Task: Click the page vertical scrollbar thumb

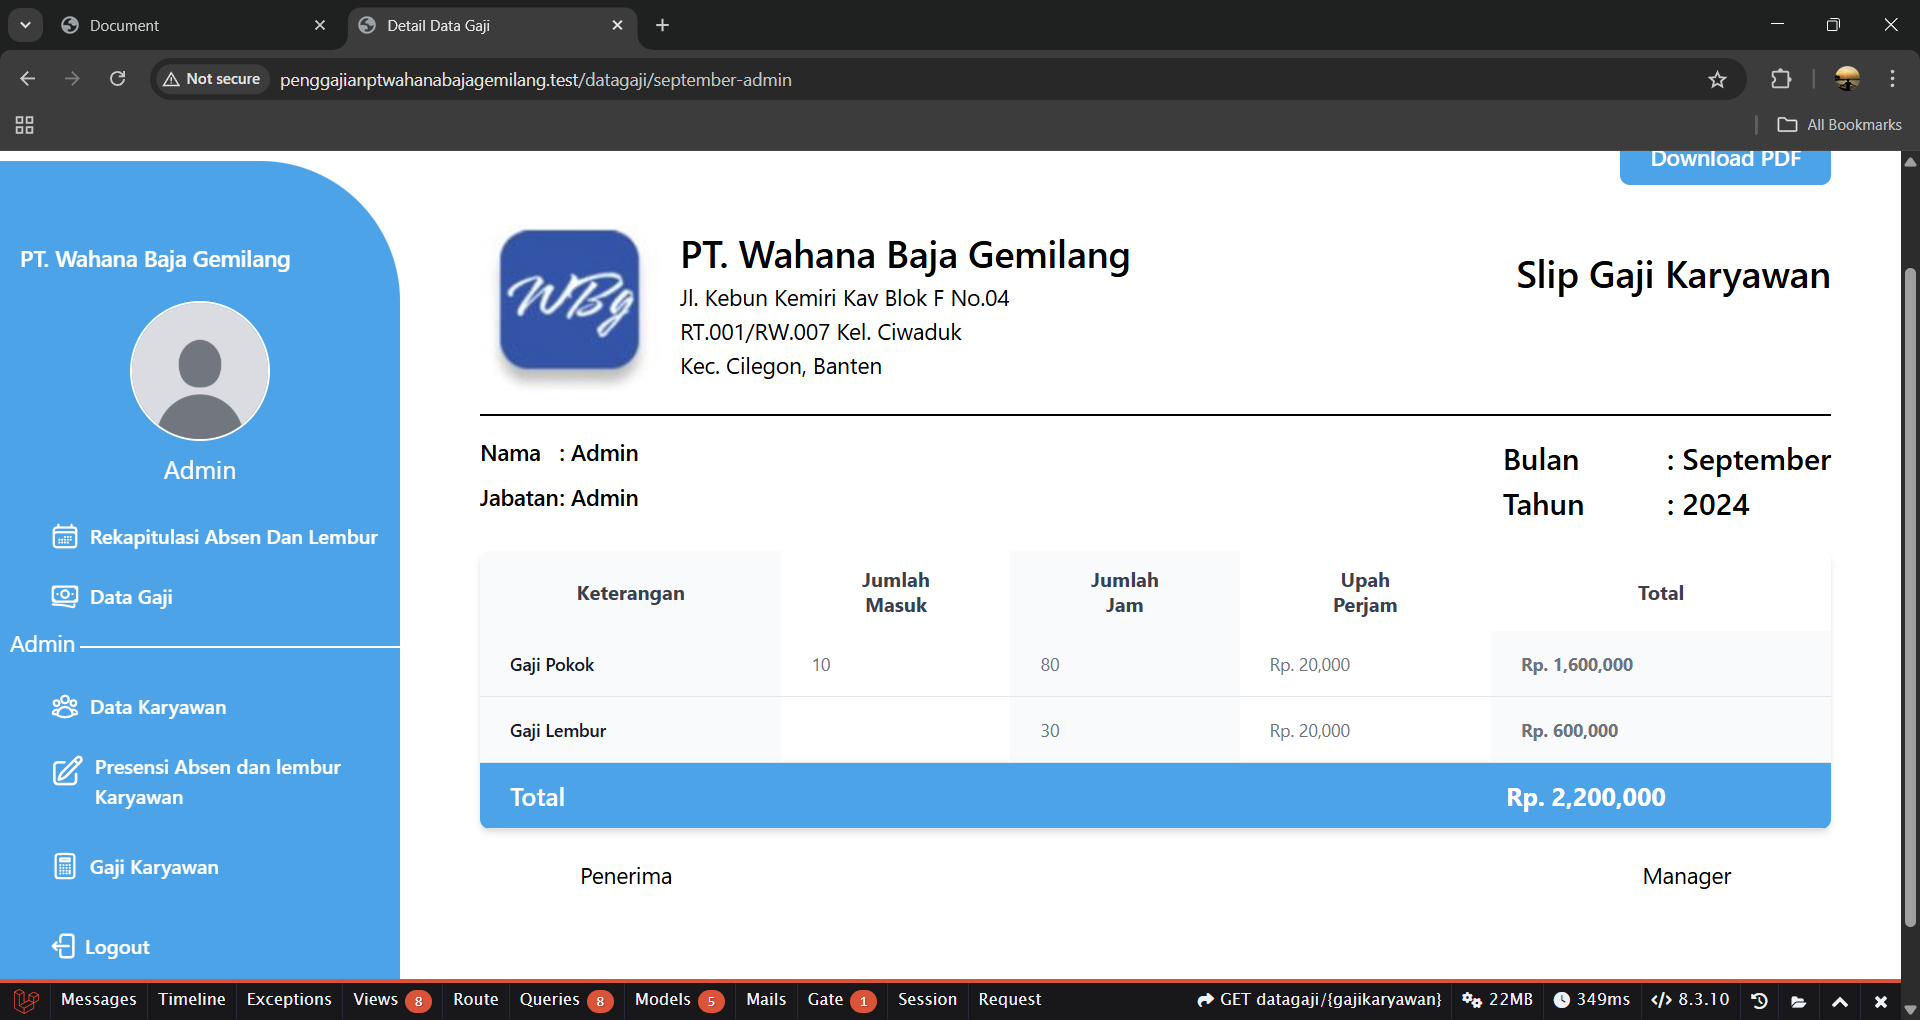Action: [x=1910, y=595]
